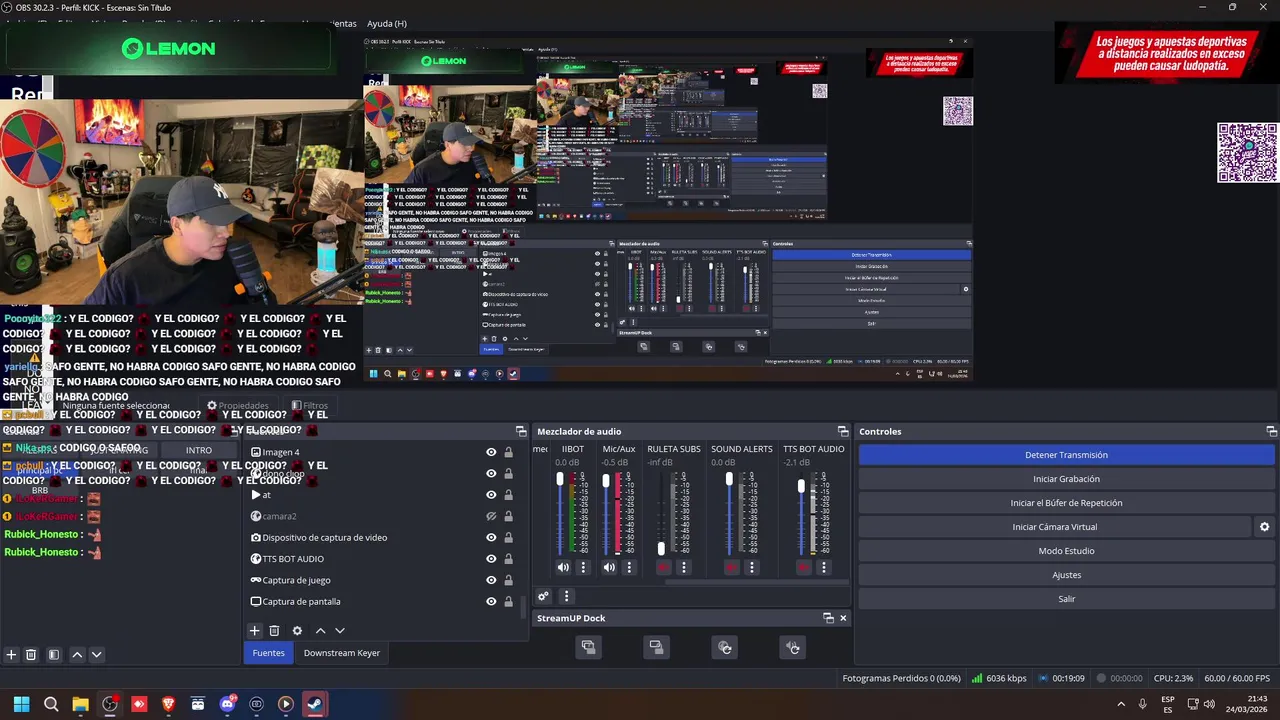Open IIBOT channel options menu

click(583, 567)
